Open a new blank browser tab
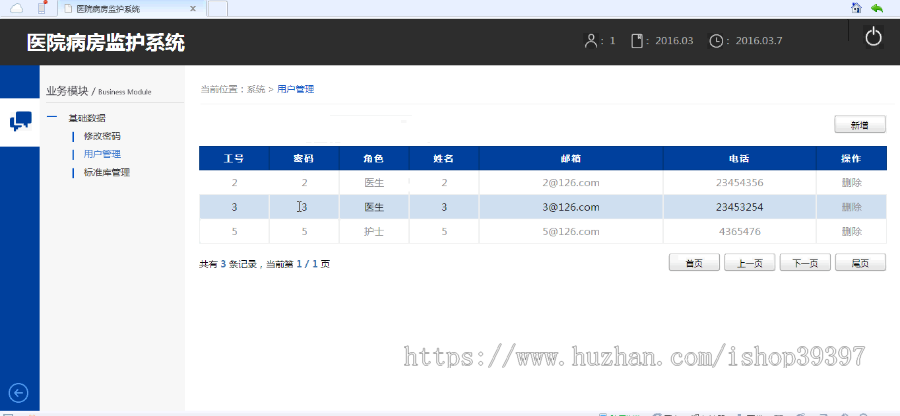The height and width of the screenshot is (416, 900). click(x=217, y=9)
